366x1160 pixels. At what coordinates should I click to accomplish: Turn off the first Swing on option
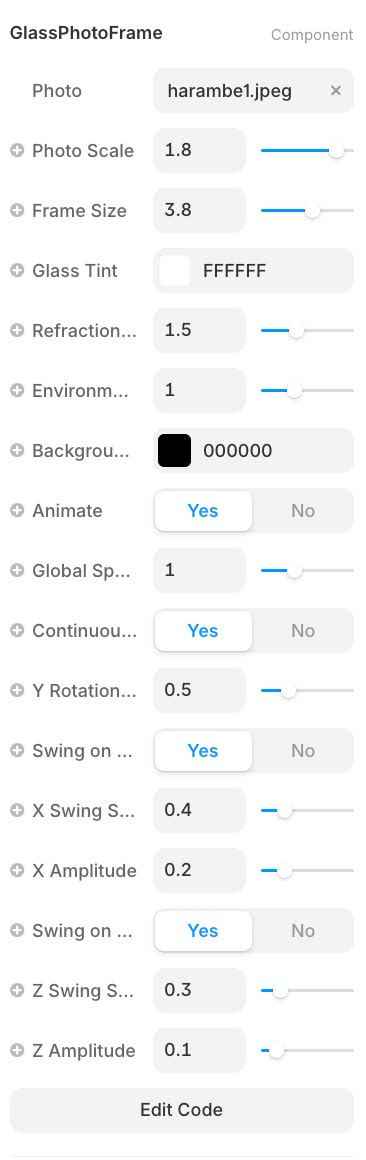click(x=303, y=750)
